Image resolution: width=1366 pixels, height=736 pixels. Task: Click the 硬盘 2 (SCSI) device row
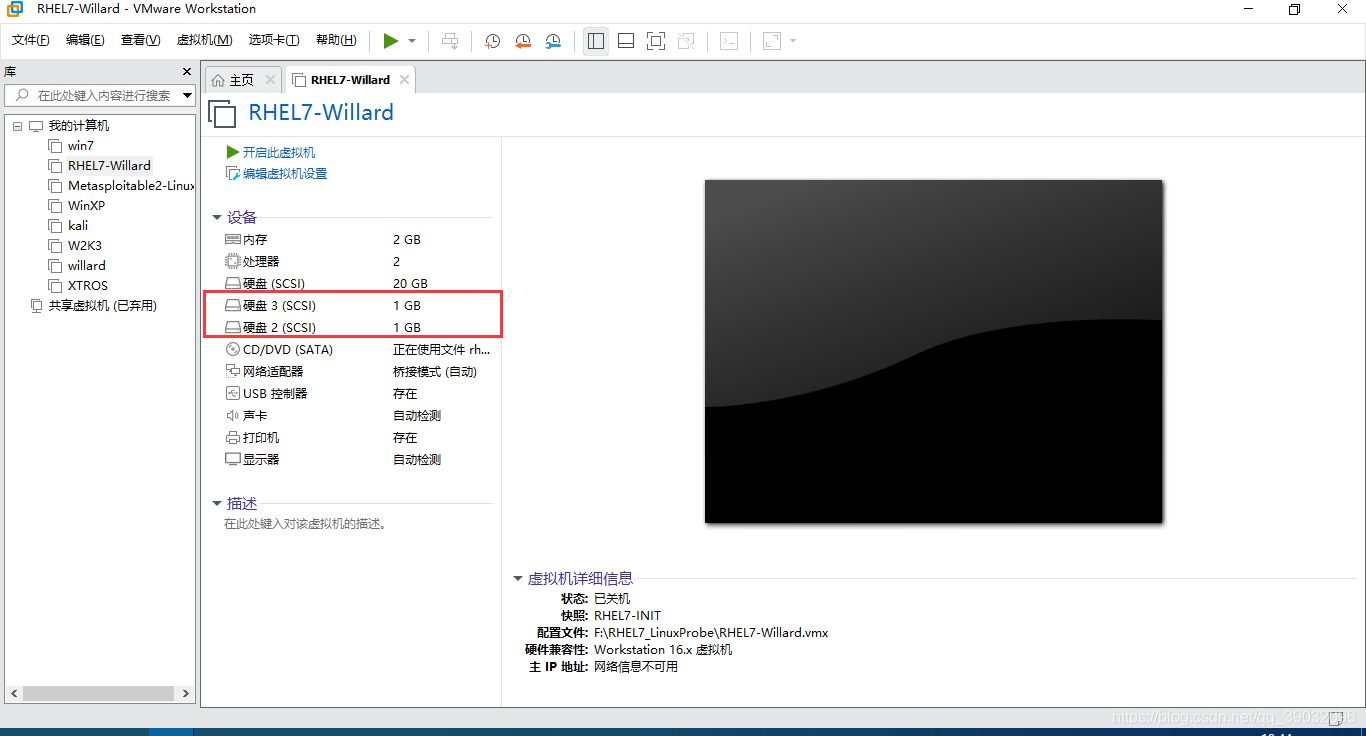coord(358,328)
